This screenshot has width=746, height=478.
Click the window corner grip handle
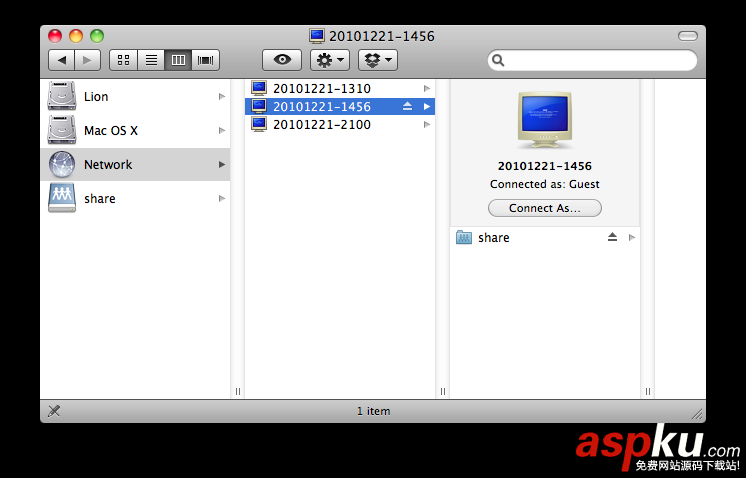coord(697,414)
